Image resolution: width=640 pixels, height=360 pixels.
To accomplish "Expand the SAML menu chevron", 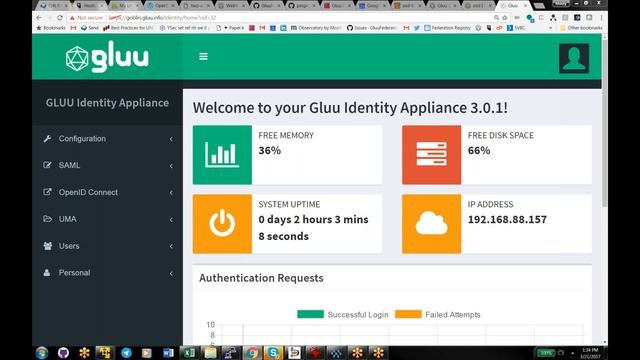I will coord(171,166).
